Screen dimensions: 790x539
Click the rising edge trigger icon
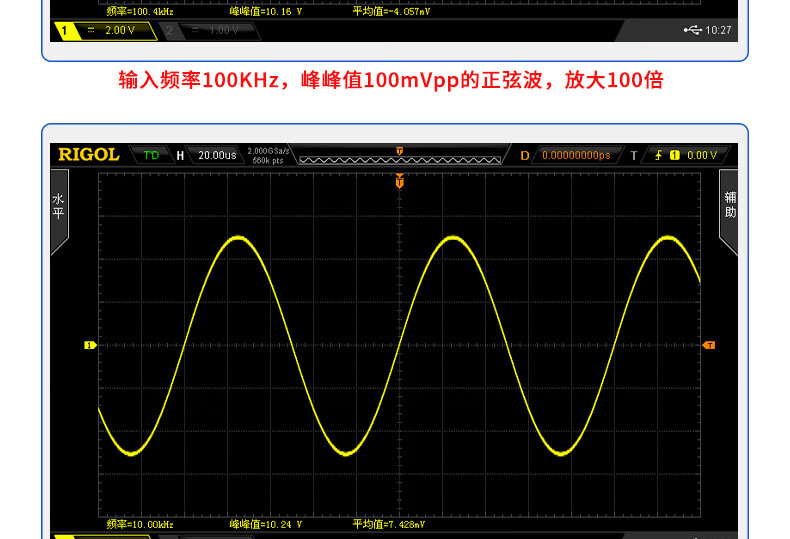[660, 155]
